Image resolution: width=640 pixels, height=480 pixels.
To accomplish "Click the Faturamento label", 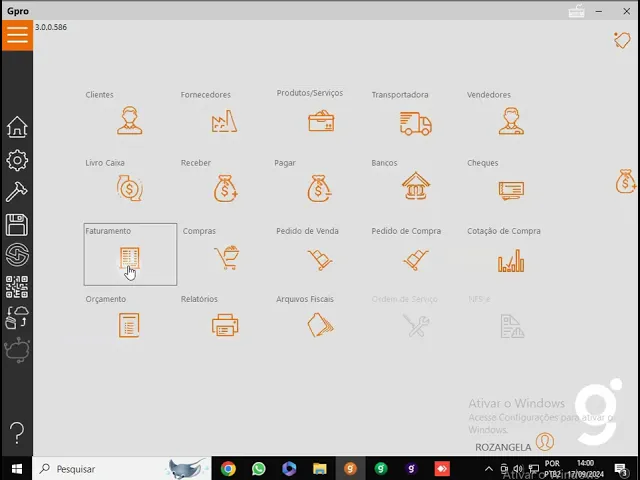I will point(108,231).
